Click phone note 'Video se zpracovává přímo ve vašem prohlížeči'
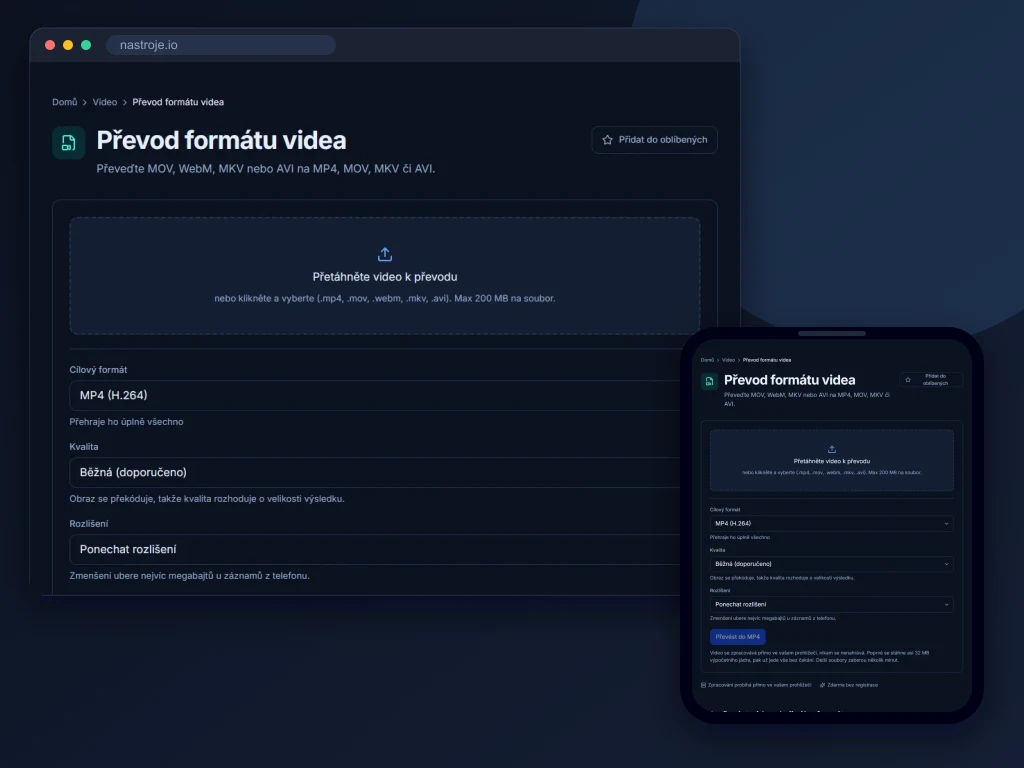The width and height of the screenshot is (1024, 768). click(x=820, y=656)
